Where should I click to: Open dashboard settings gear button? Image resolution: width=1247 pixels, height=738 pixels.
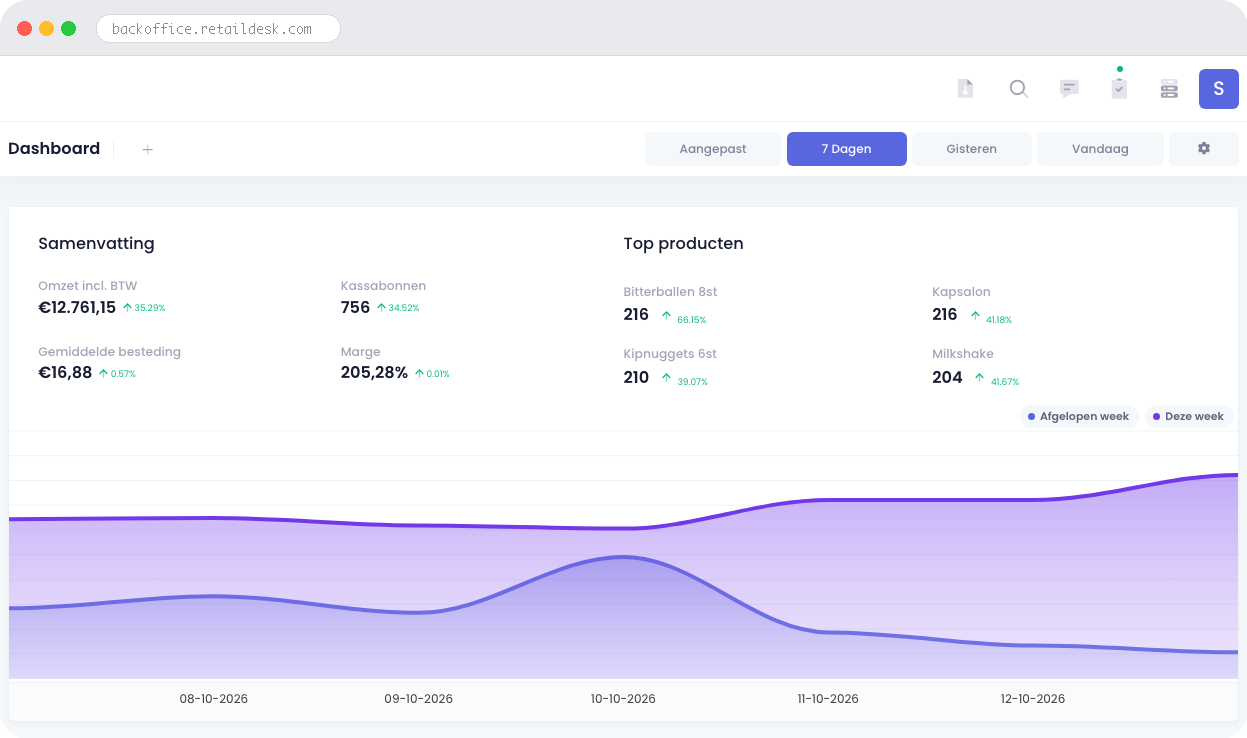[x=1204, y=149]
